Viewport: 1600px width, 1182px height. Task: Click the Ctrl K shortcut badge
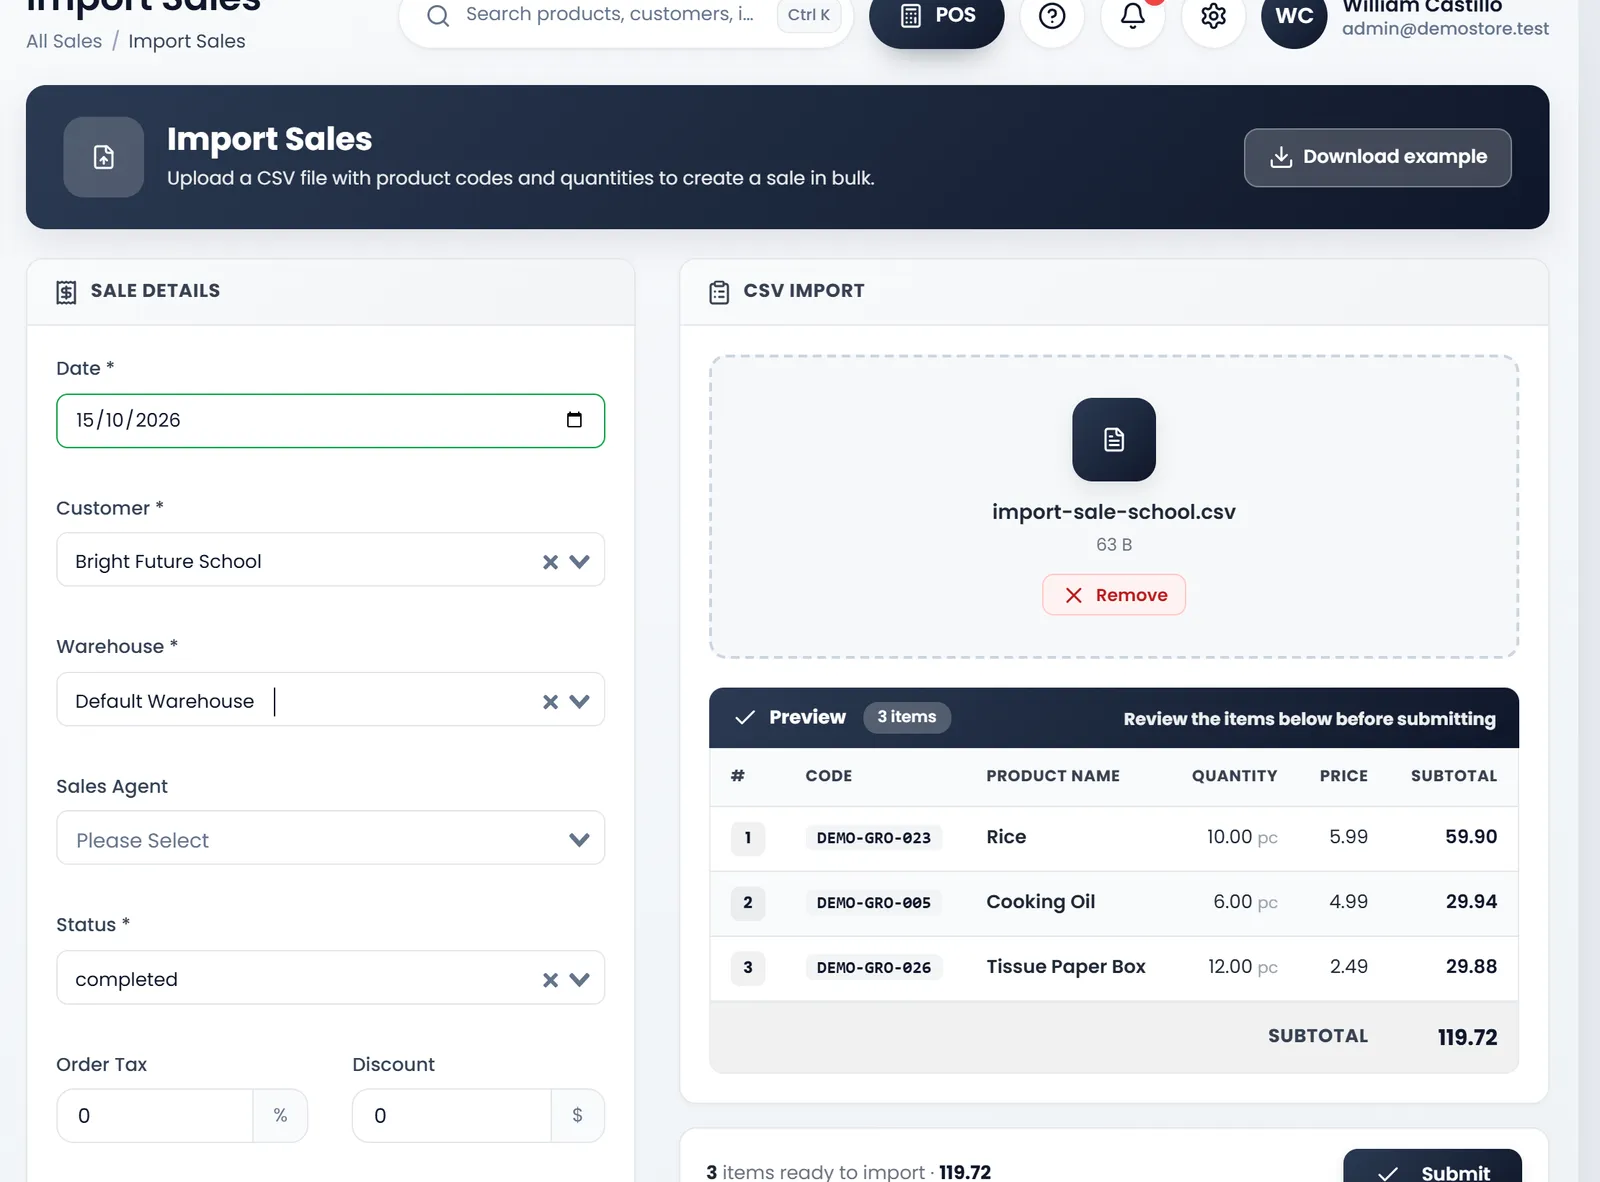tap(809, 15)
